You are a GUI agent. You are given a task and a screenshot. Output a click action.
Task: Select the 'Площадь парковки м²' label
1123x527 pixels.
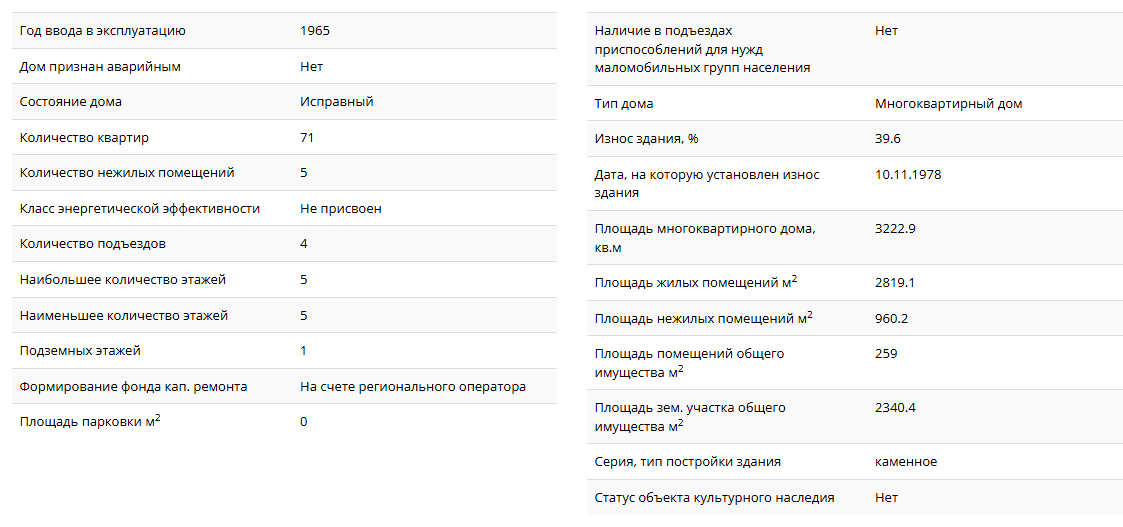[90, 422]
